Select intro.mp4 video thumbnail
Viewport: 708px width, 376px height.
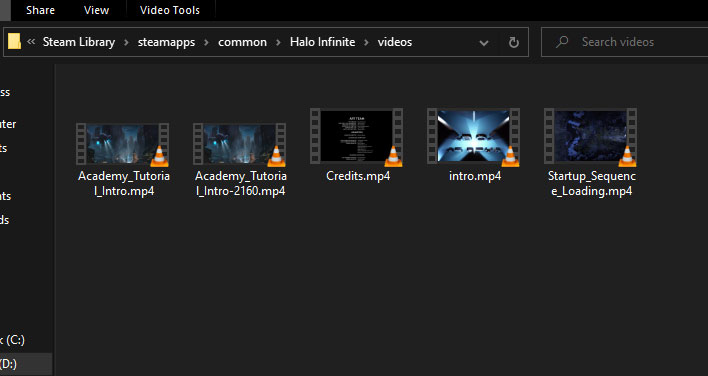tap(473, 136)
